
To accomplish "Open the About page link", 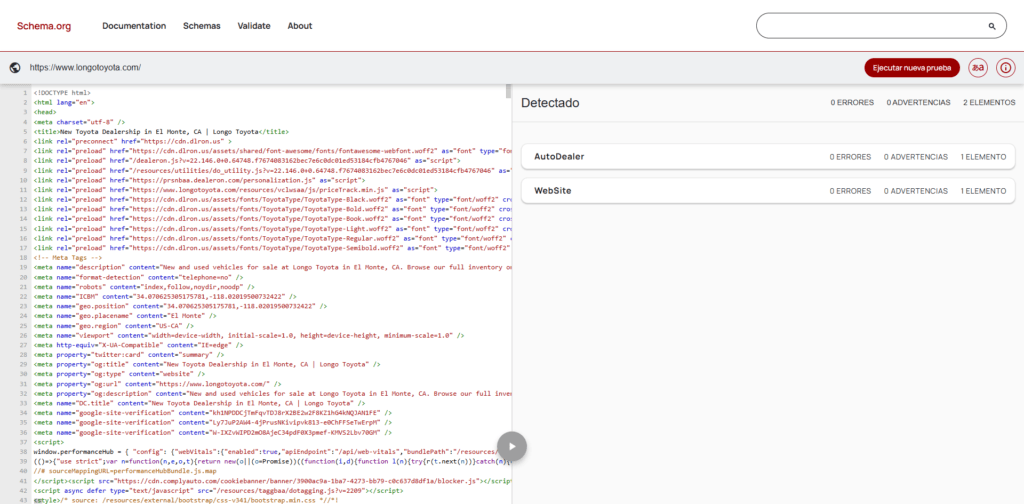I will (300, 26).
